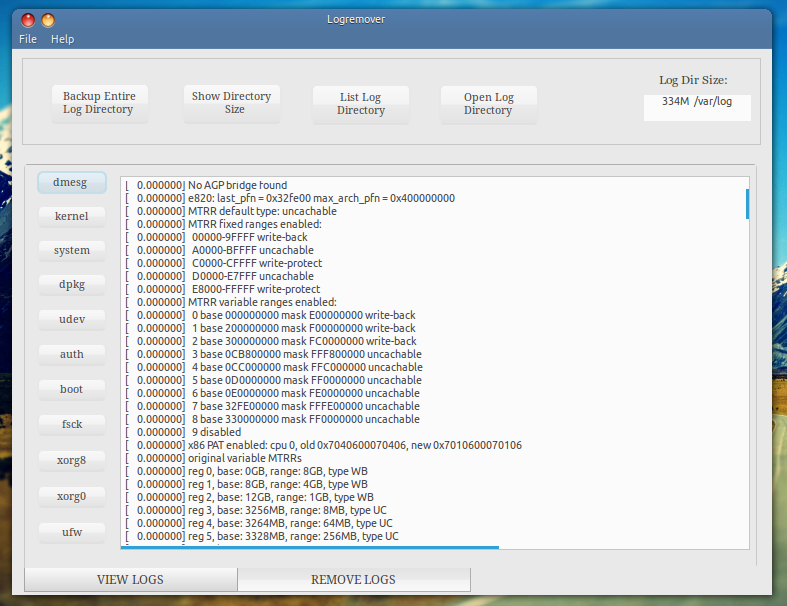Switch to the VIEW LOGS tab

(130, 579)
